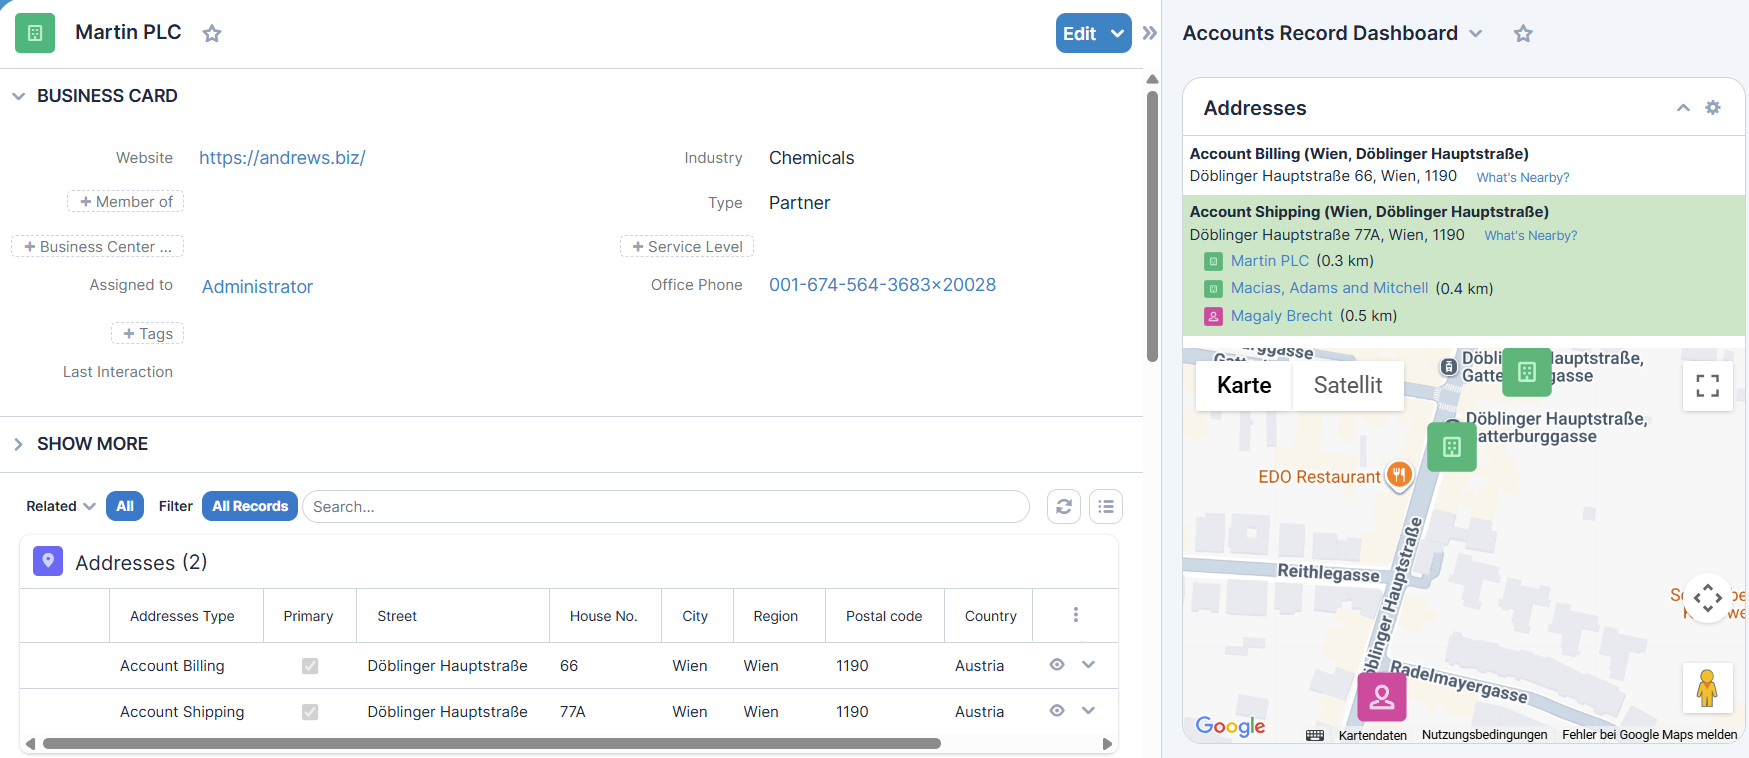The height and width of the screenshot is (758, 1749).
Task: Open Macias, Adams and Mitchell link
Action: click(x=1329, y=288)
